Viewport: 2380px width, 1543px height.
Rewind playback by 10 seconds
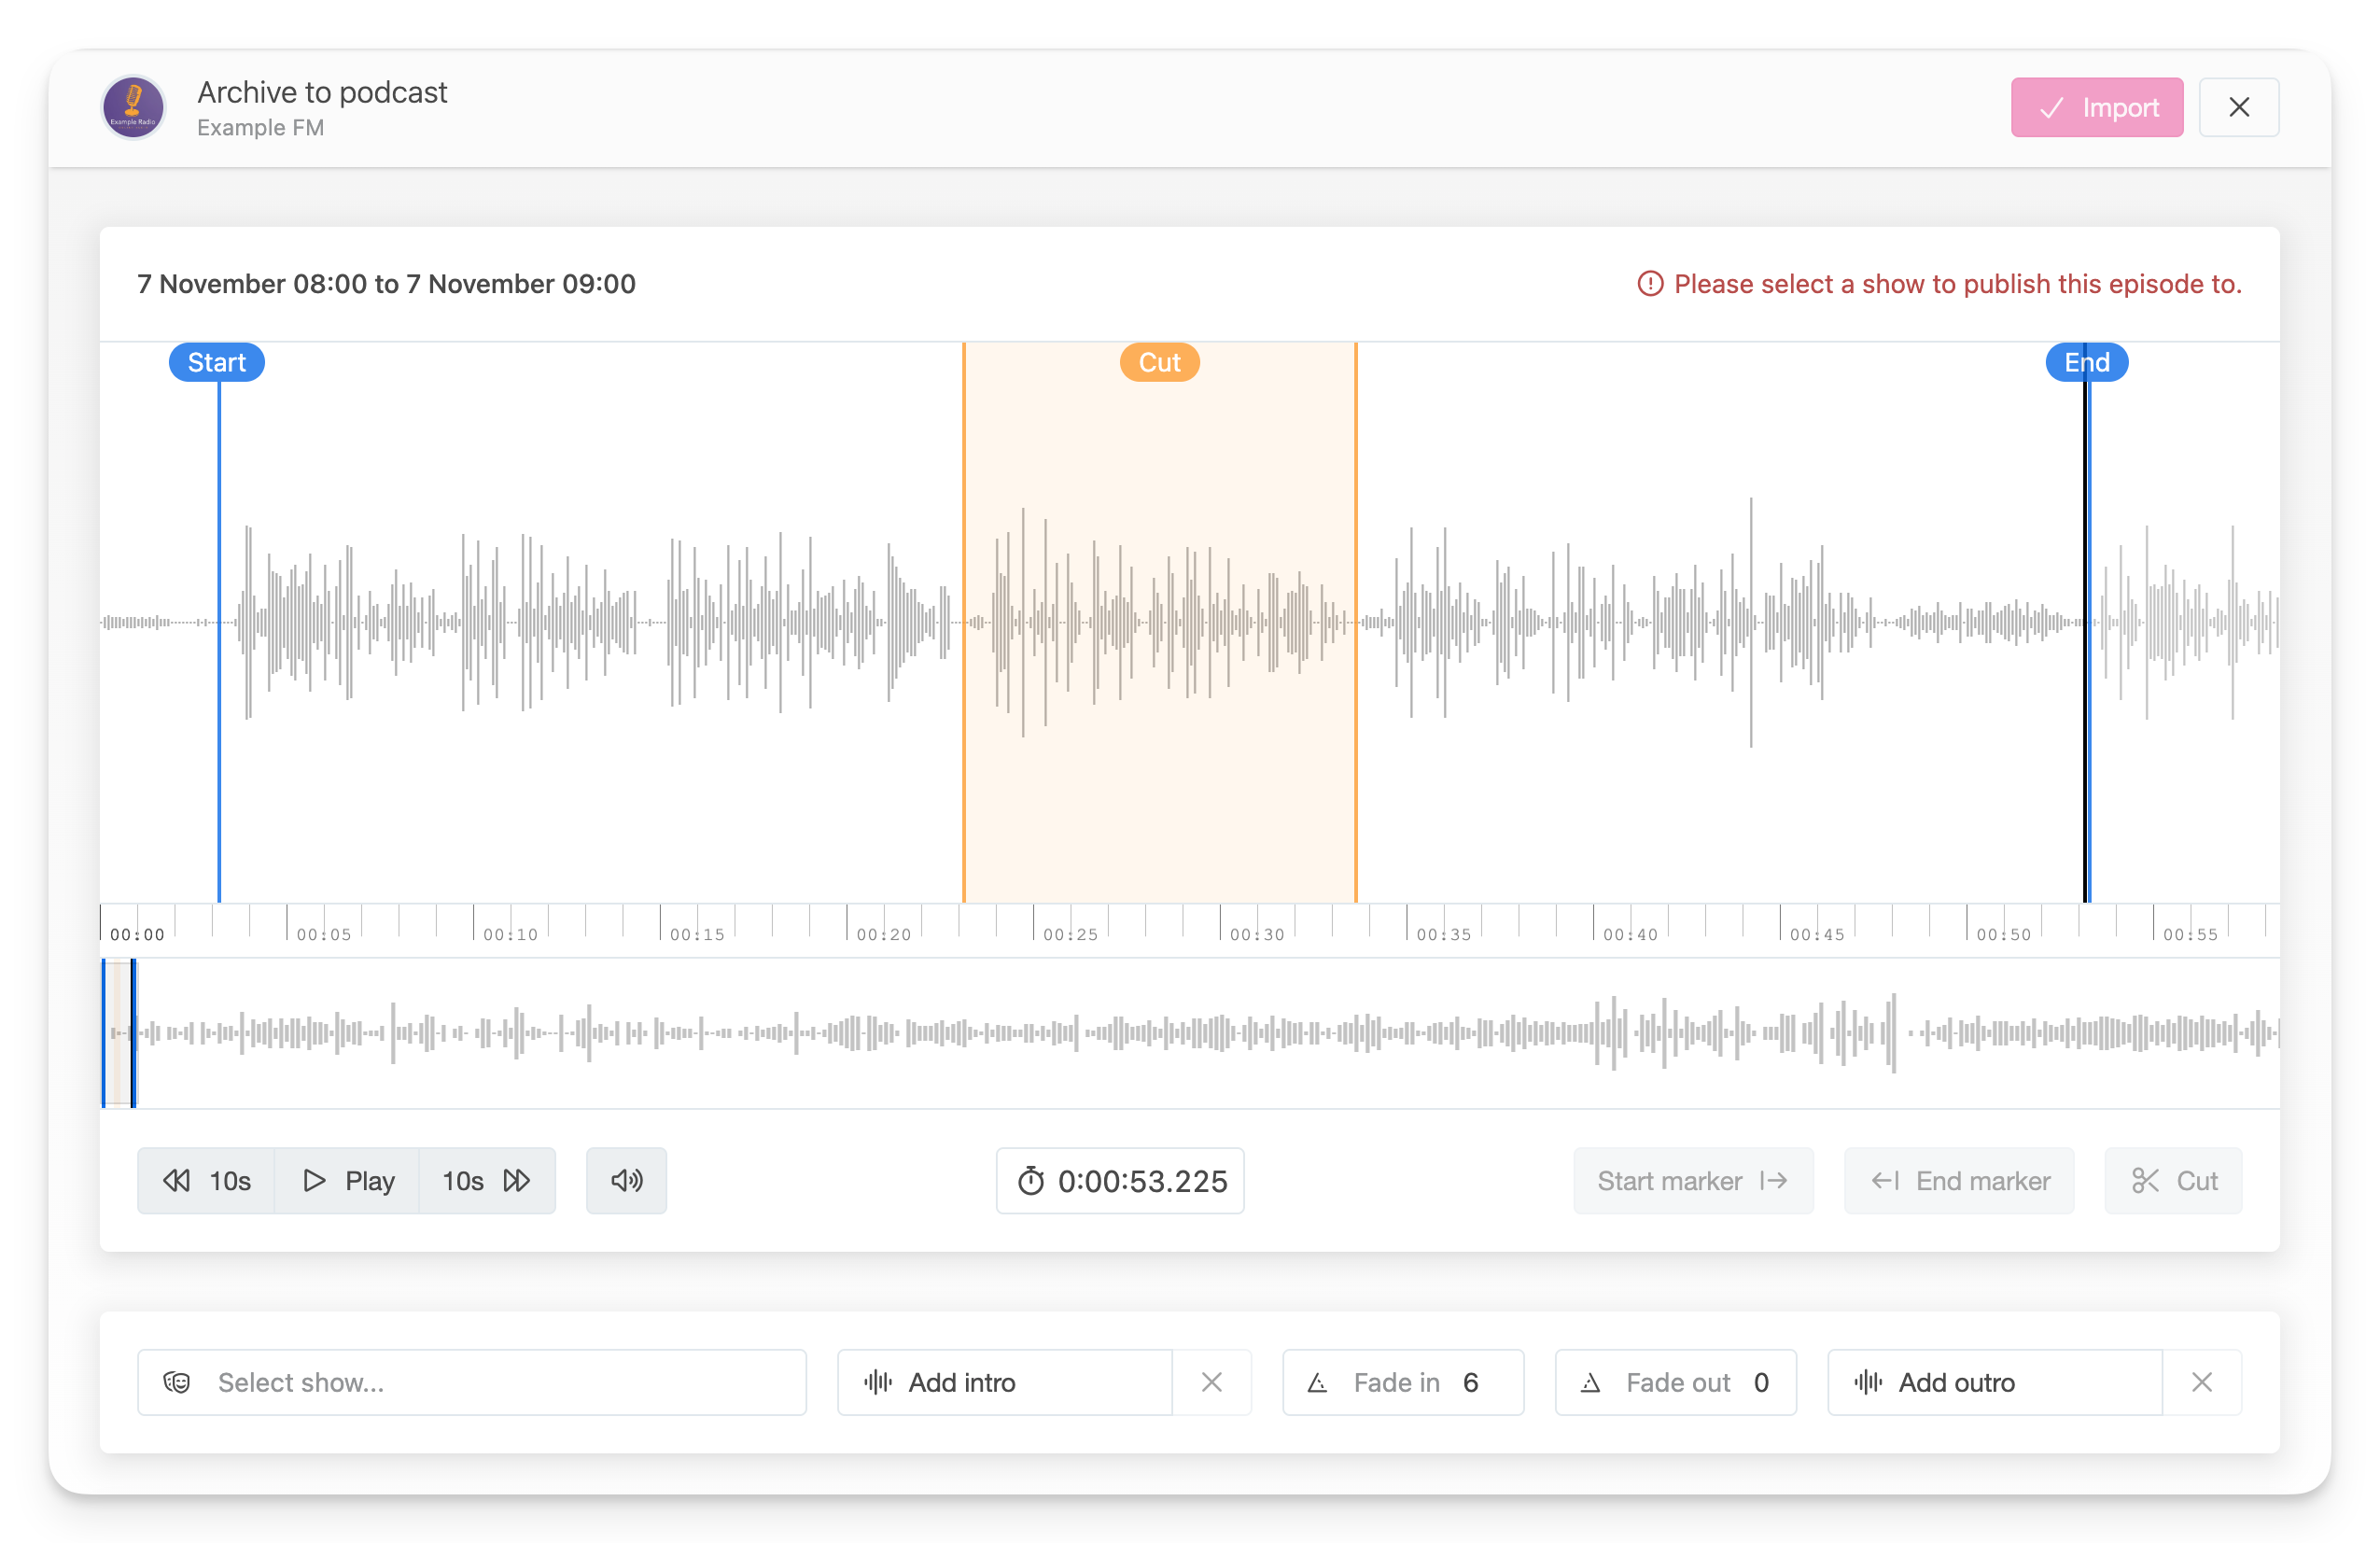(207, 1180)
